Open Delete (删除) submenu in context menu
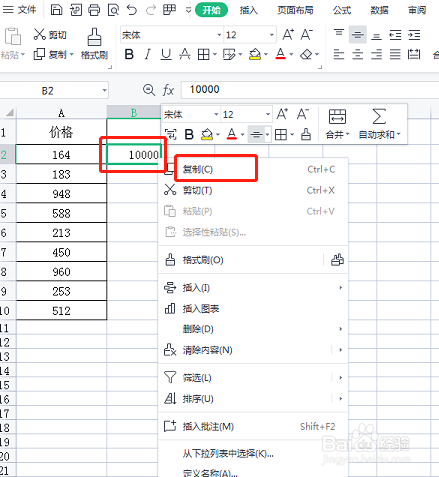 tap(253, 329)
